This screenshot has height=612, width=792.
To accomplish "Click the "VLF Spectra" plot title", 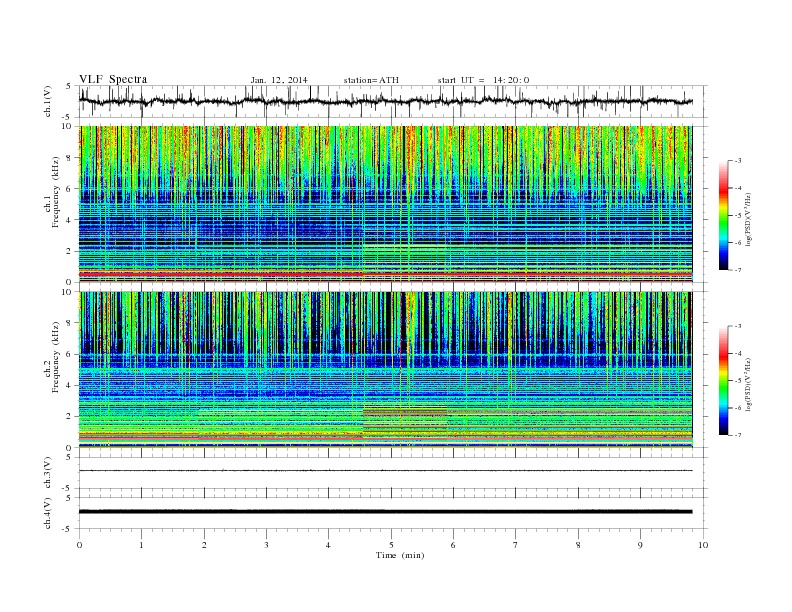I will coord(113,79).
